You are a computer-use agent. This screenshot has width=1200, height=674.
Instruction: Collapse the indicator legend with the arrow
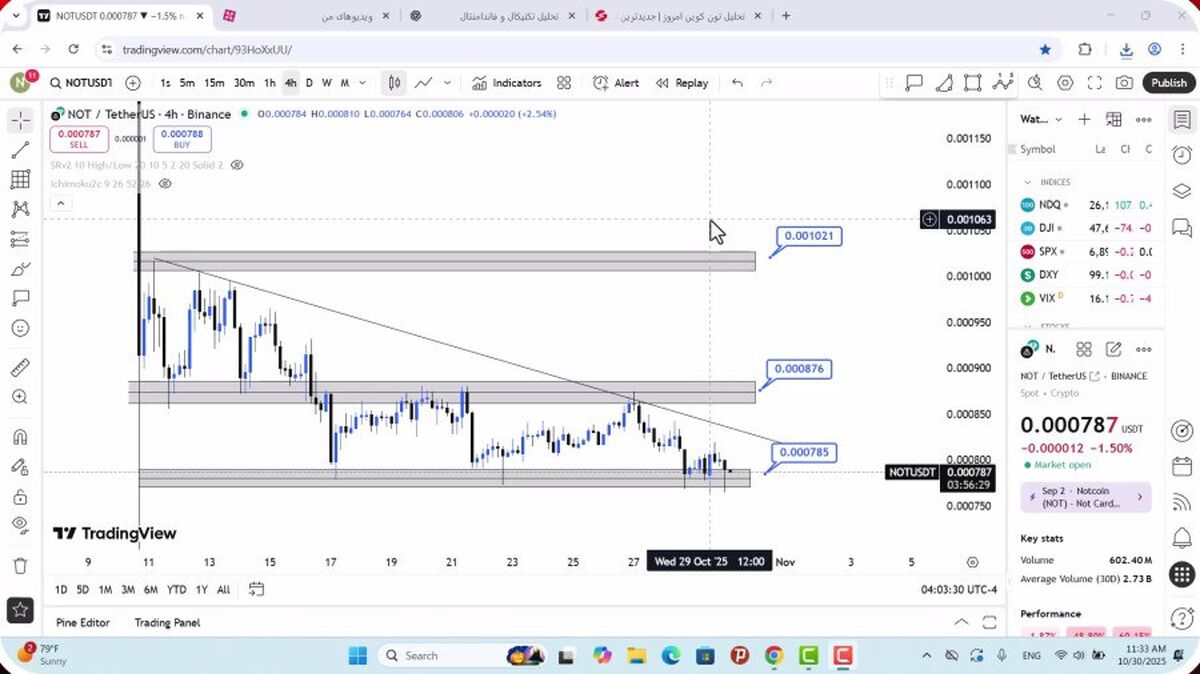tap(60, 203)
